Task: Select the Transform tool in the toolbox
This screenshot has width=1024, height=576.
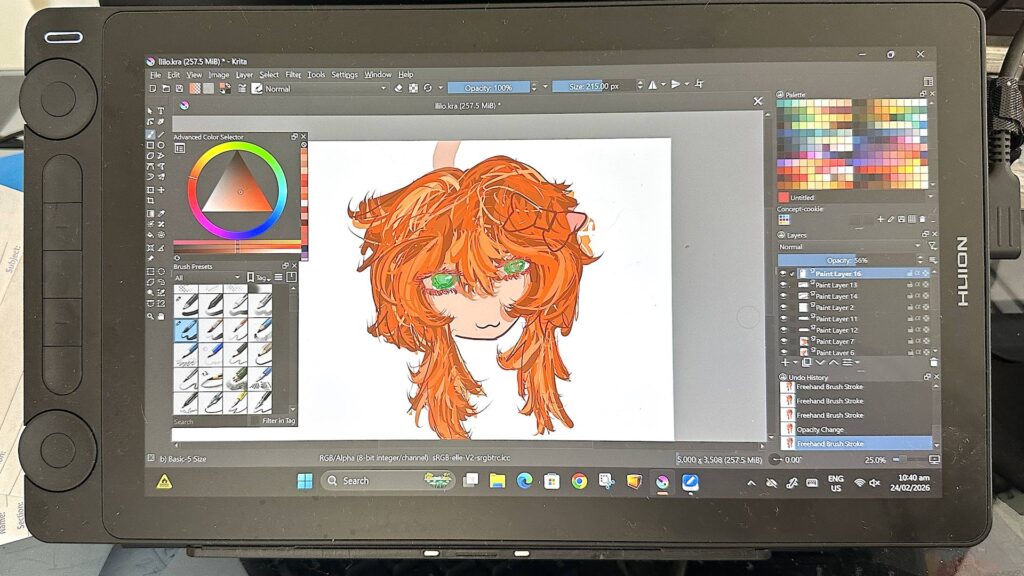Action: [150, 190]
